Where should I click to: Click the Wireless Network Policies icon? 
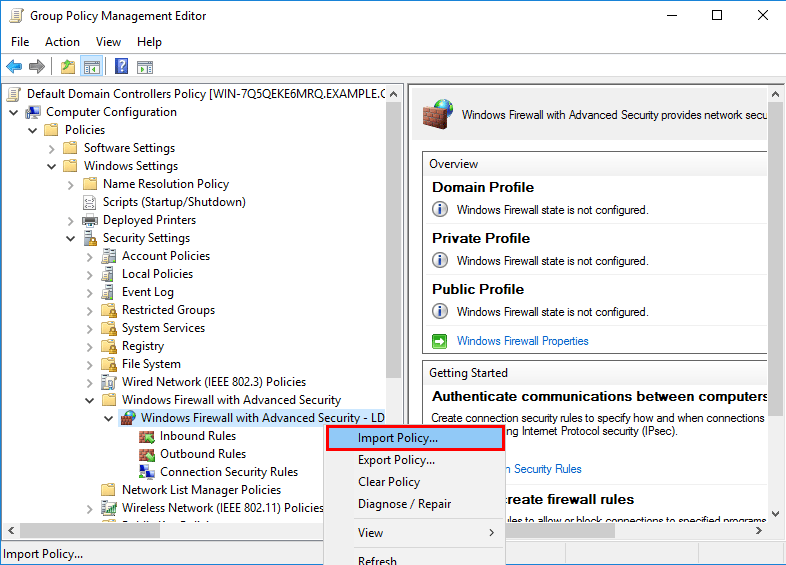109,508
